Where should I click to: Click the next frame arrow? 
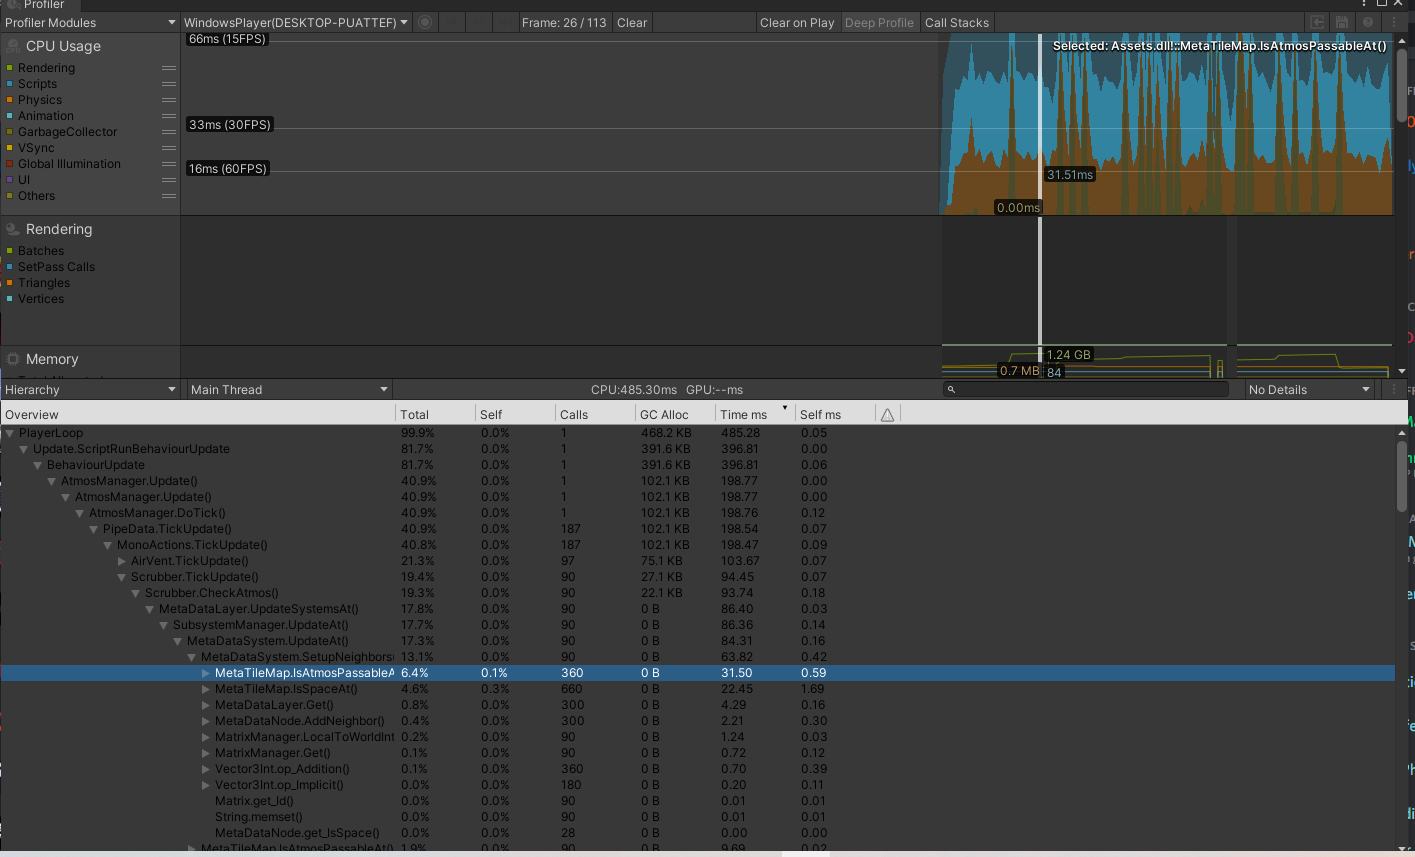(x=476, y=22)
